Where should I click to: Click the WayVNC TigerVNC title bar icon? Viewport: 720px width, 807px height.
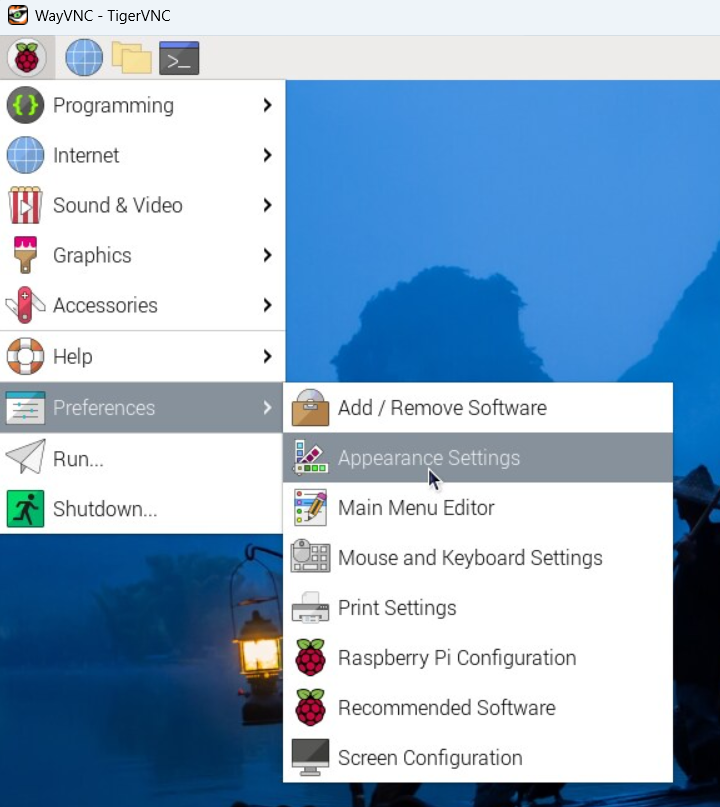pyautogui.click(x=17, y=15)
